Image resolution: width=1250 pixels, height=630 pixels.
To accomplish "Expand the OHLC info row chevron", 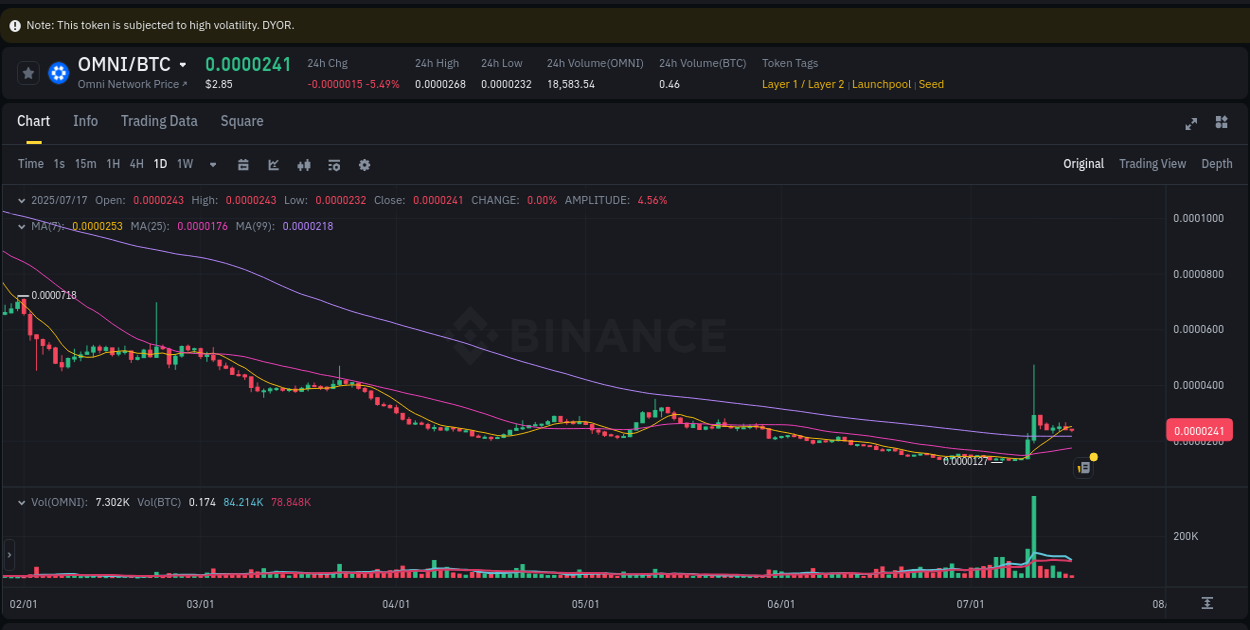I will (x=20, y=200).
